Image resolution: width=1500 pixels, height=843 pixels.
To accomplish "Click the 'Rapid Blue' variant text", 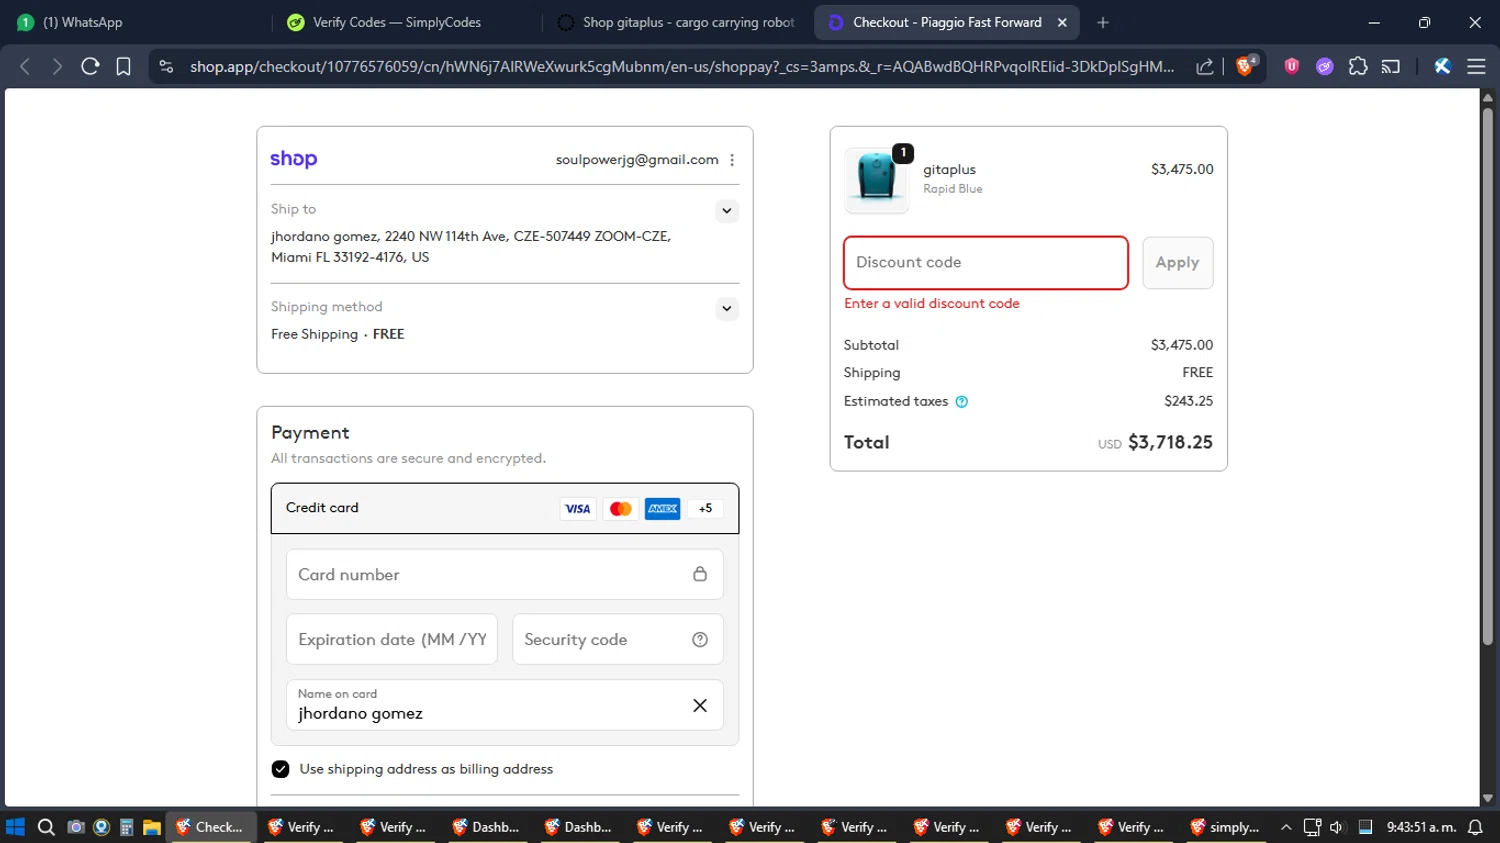I will click(952, 189).
